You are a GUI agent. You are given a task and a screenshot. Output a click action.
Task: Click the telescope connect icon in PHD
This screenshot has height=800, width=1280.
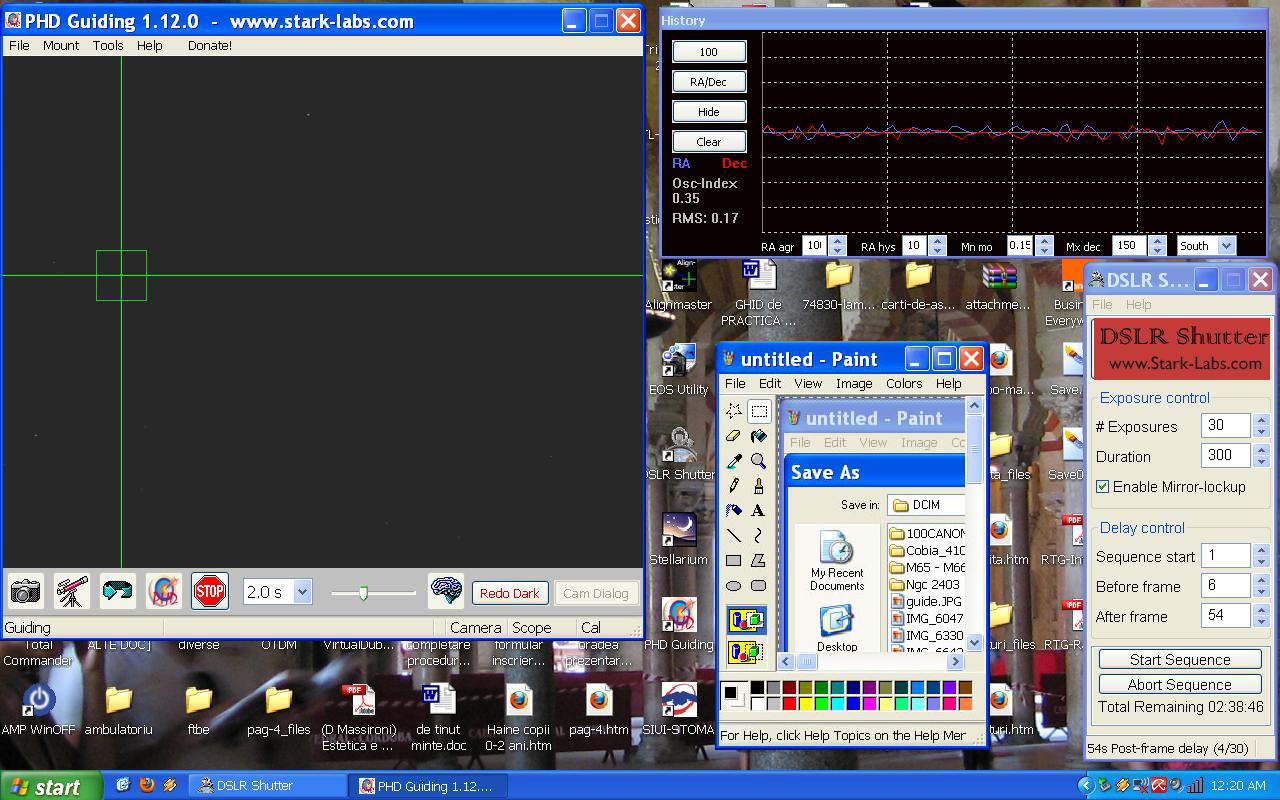(x=72, y=592)
